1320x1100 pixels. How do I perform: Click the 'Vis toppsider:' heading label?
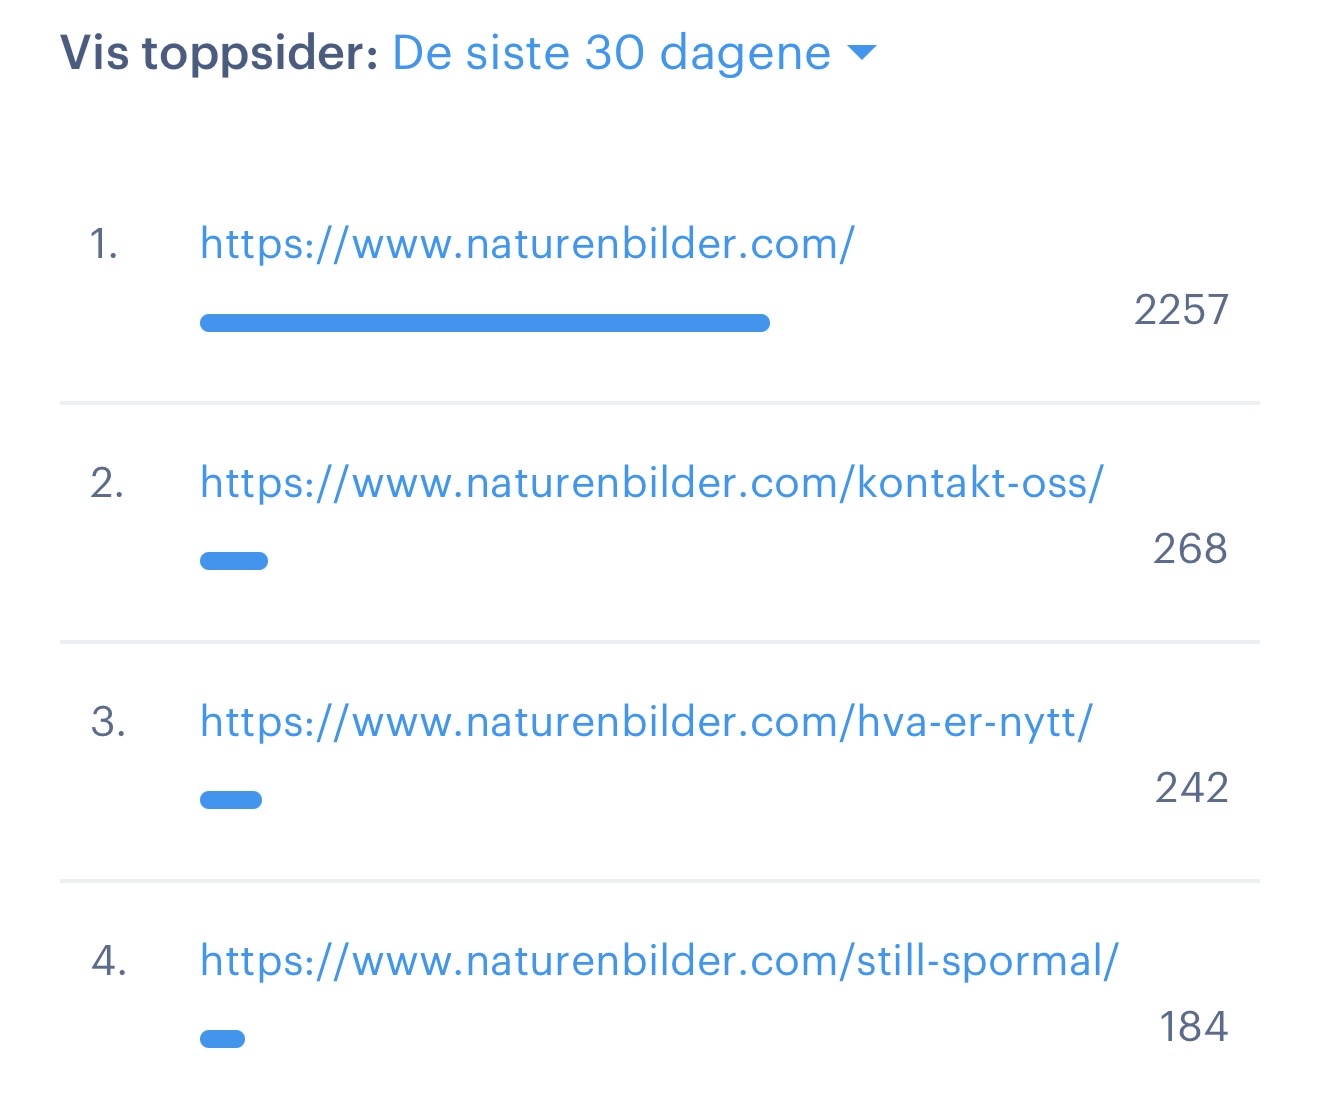click(x=219, y=53)
